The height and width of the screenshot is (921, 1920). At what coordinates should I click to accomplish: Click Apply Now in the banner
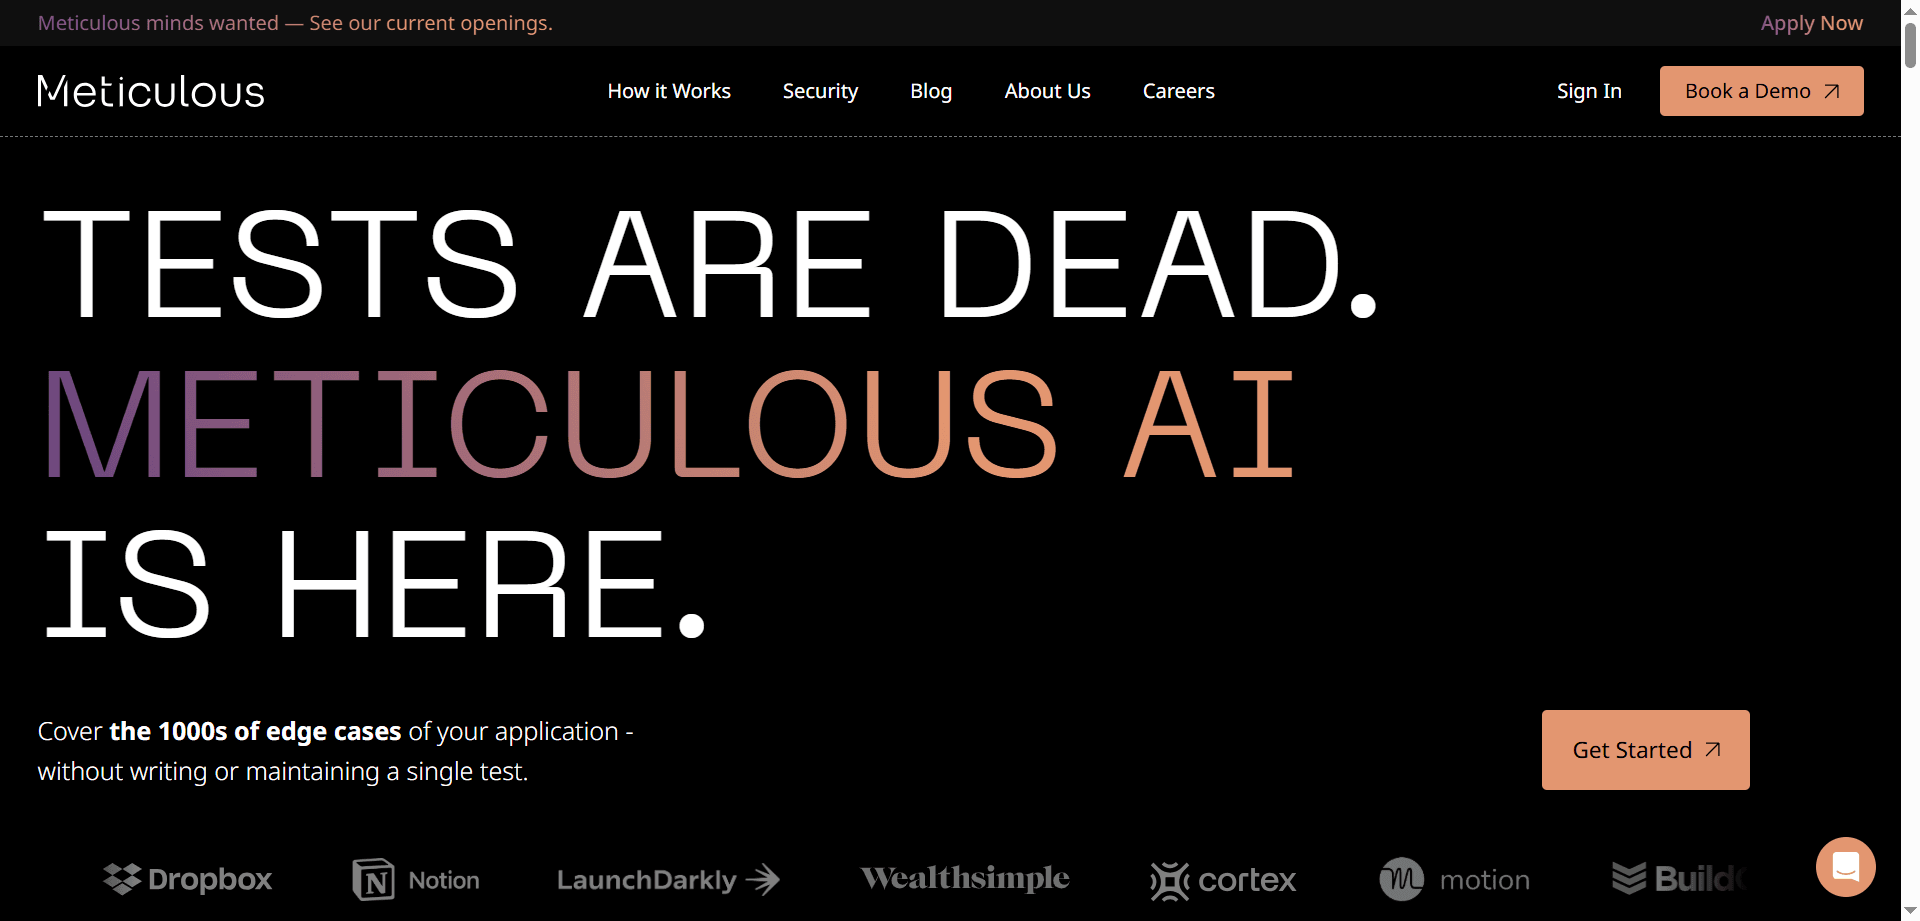pyautogui.click(x=1812, y=23)
